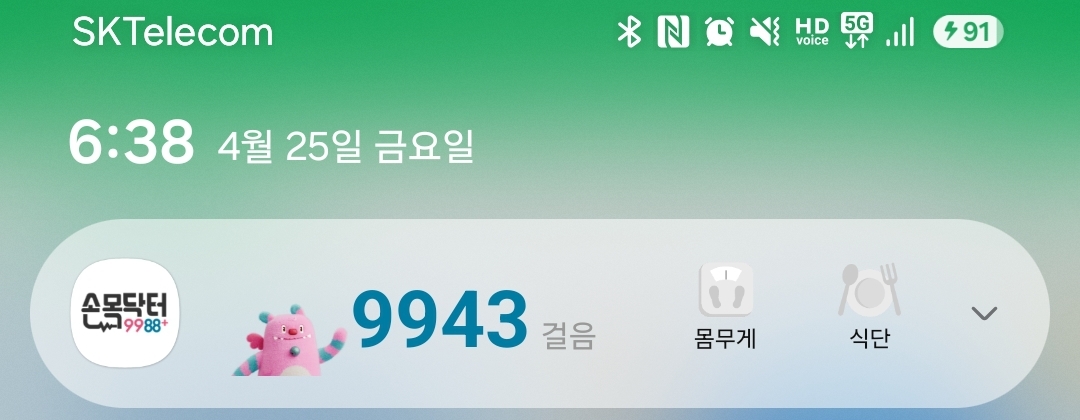Tap the SKTelecom carrier name
The width and height of the screenshot is (1080, 420).
point(172,32)
